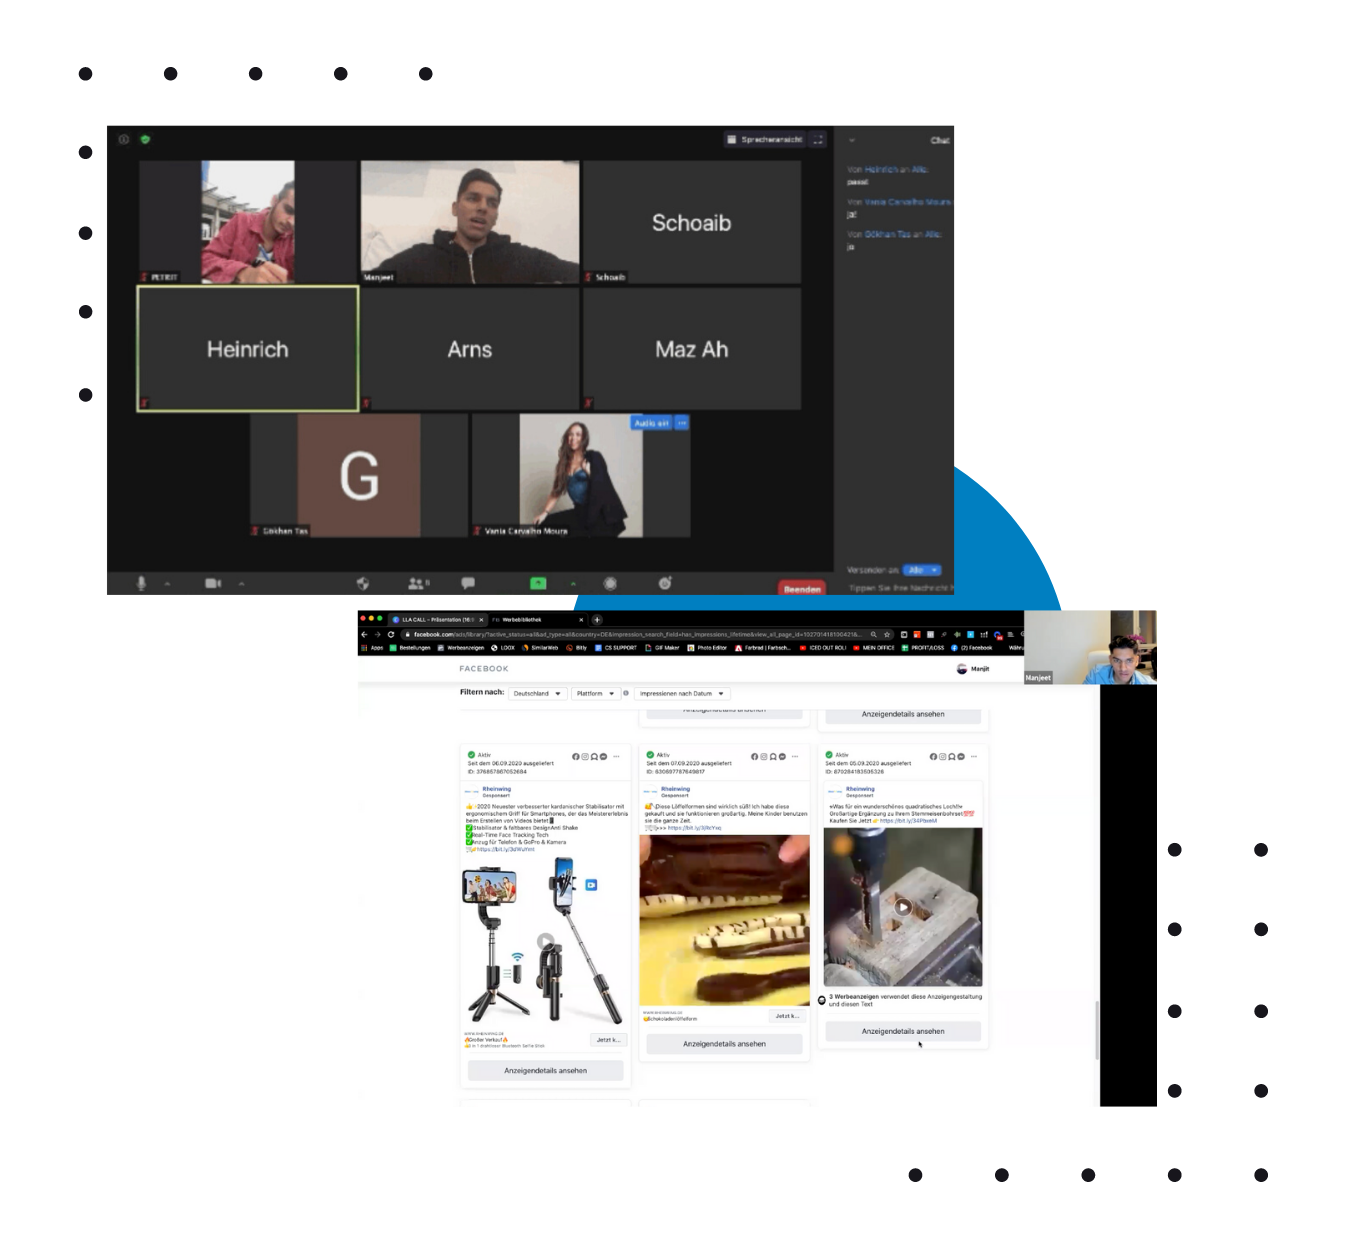Click the Zoom meeting info icon
Screen dimensions: 1350x1254
click(x=124, y=139)
